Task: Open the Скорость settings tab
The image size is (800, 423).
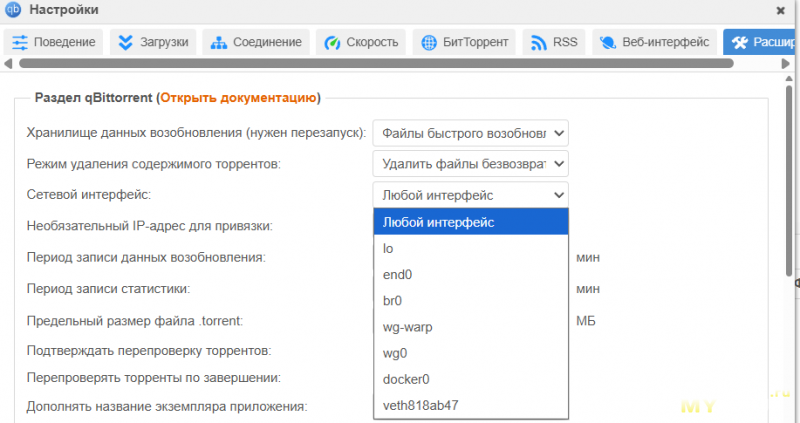Action: coord(361,42)
